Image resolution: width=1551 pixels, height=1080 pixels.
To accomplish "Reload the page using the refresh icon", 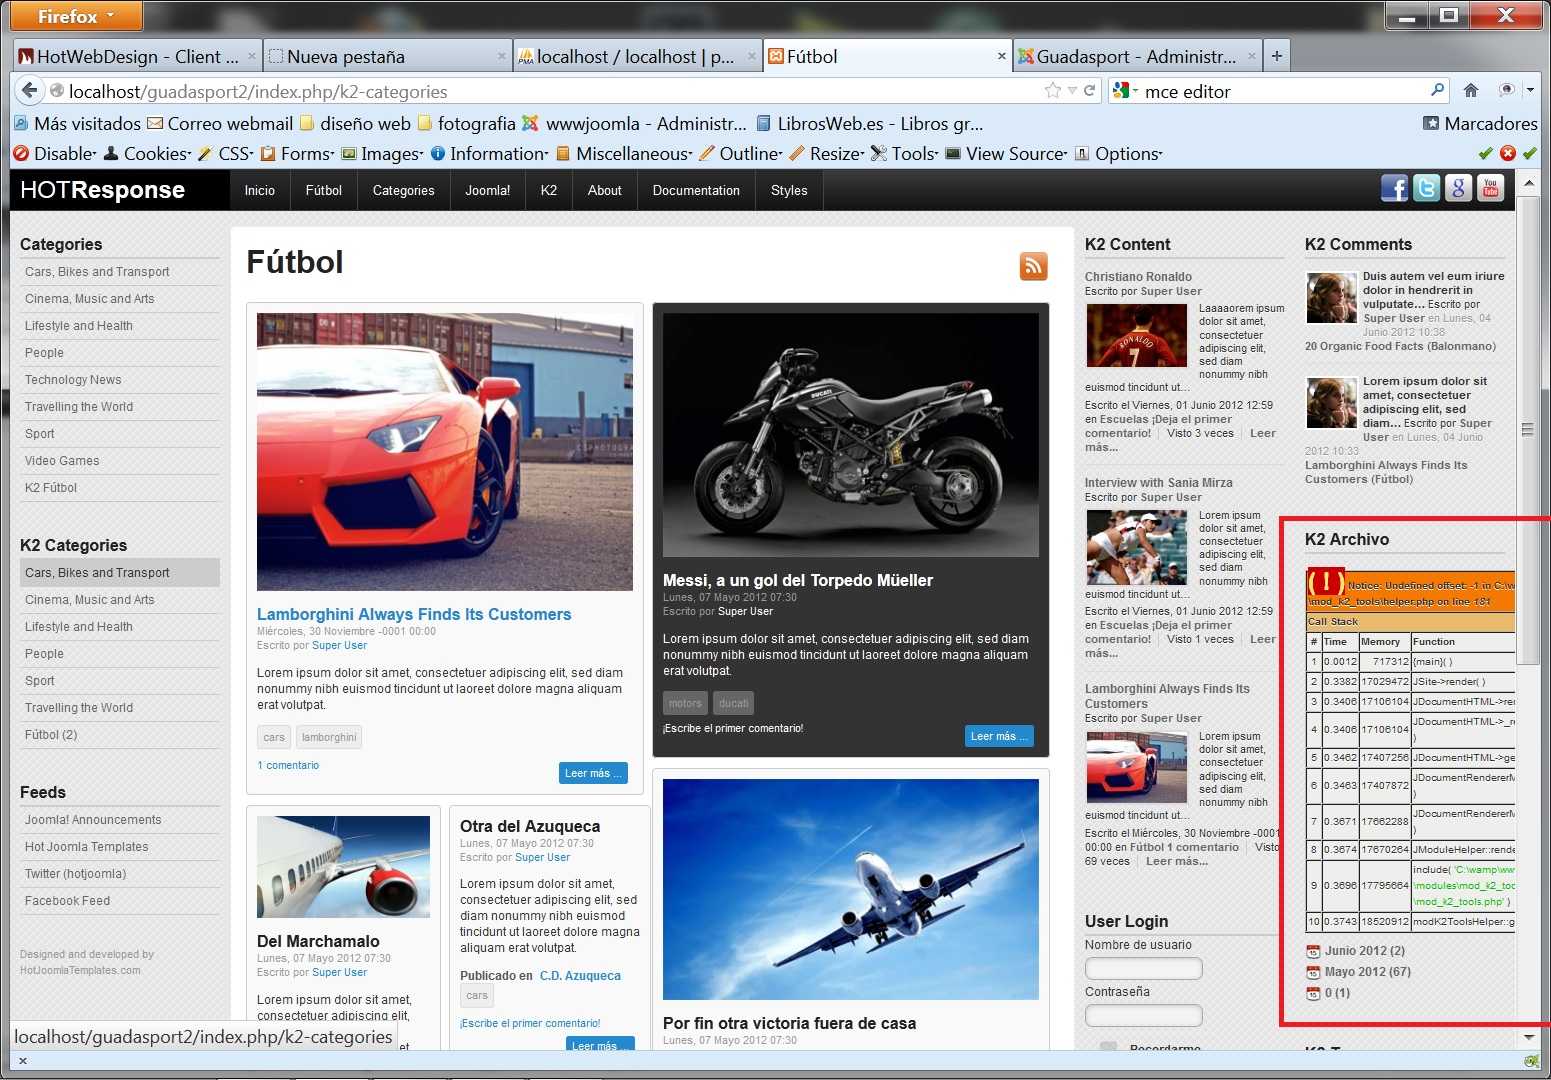I will coord(1090,91).
